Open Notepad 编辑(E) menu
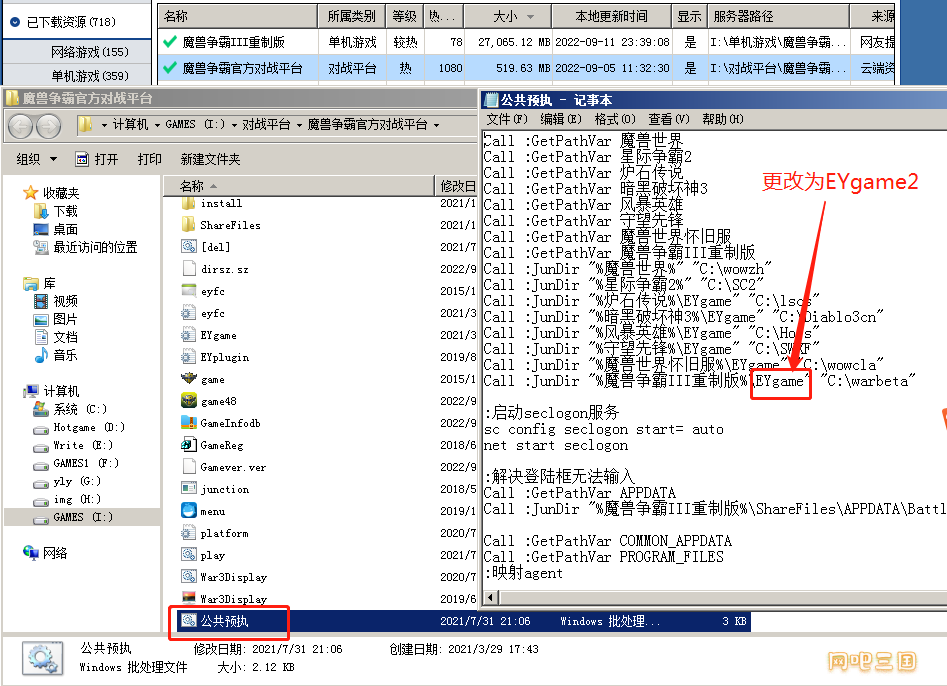Image resolution: width=947 pixels, height=686 pixels. click(561, 120)
